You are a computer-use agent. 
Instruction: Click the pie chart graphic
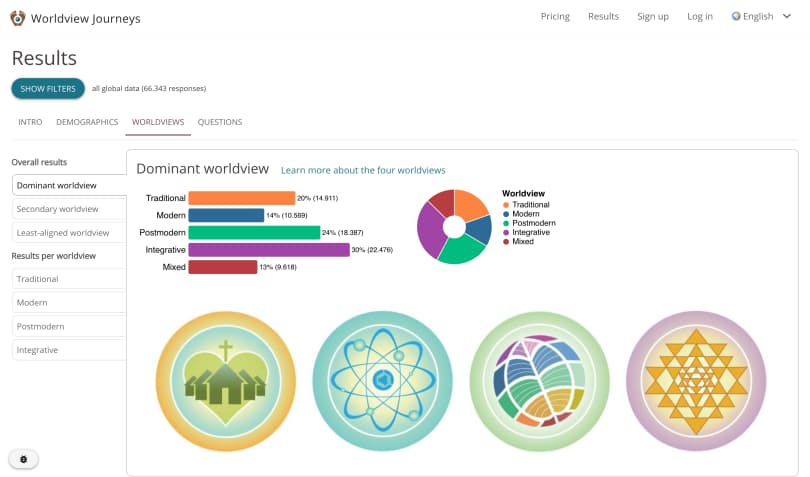click(x=453, y=226)
